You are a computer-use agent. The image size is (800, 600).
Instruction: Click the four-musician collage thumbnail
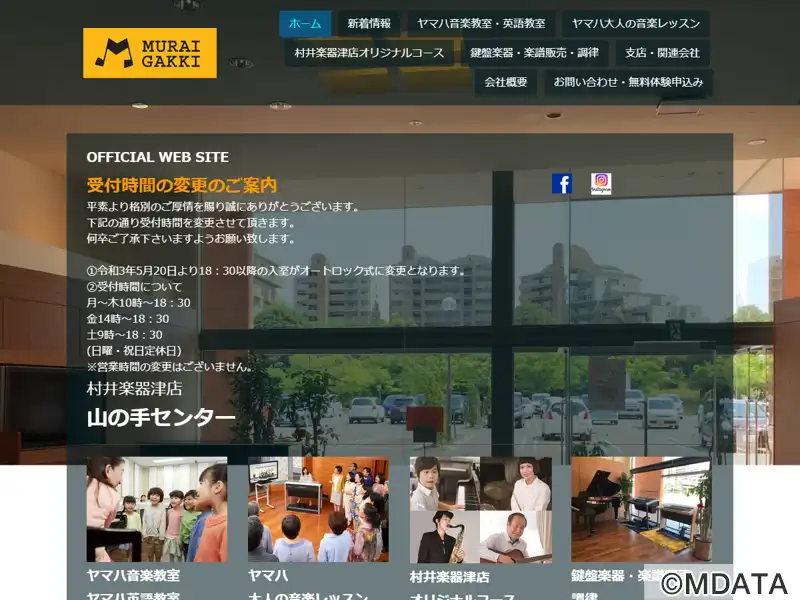(x=481, y=510)
